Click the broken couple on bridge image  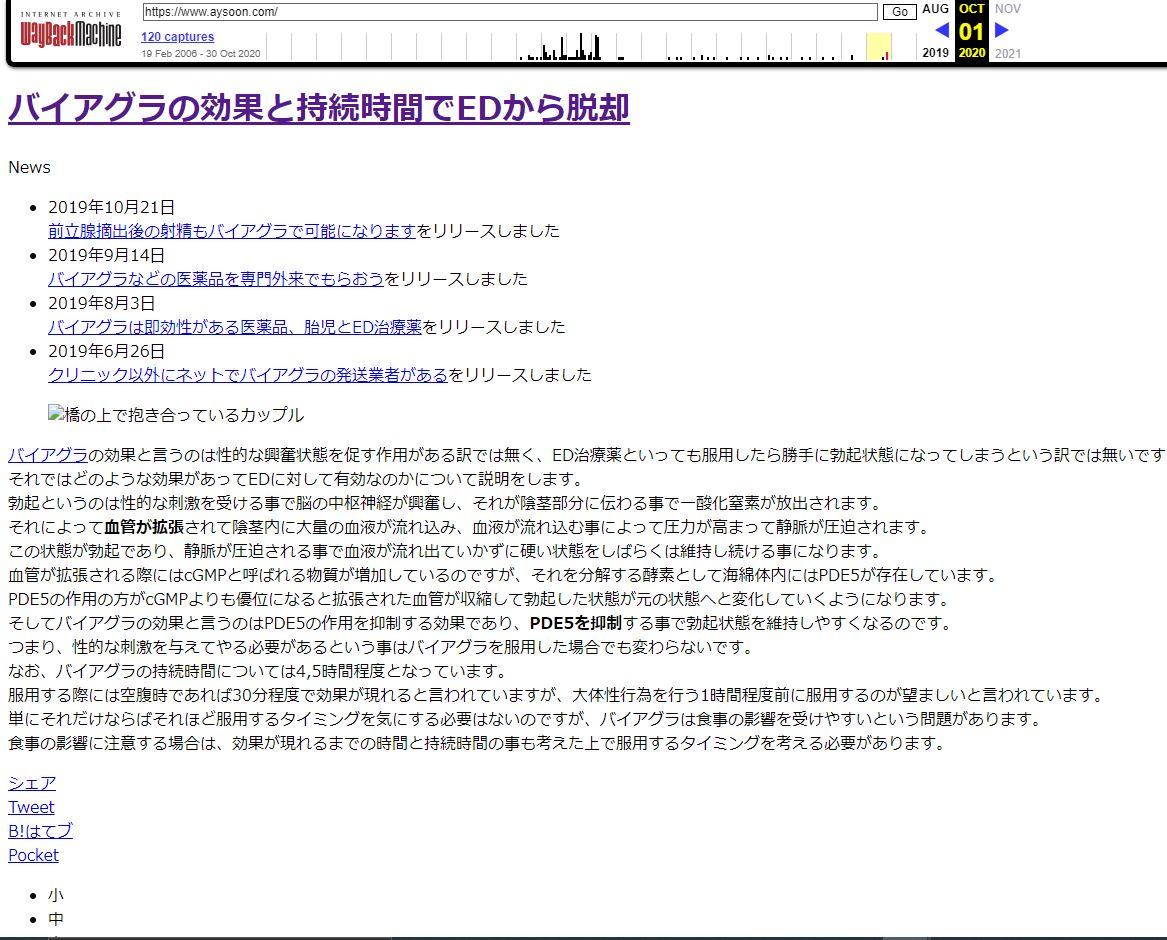pyautogui.click(x=176, y=415)
